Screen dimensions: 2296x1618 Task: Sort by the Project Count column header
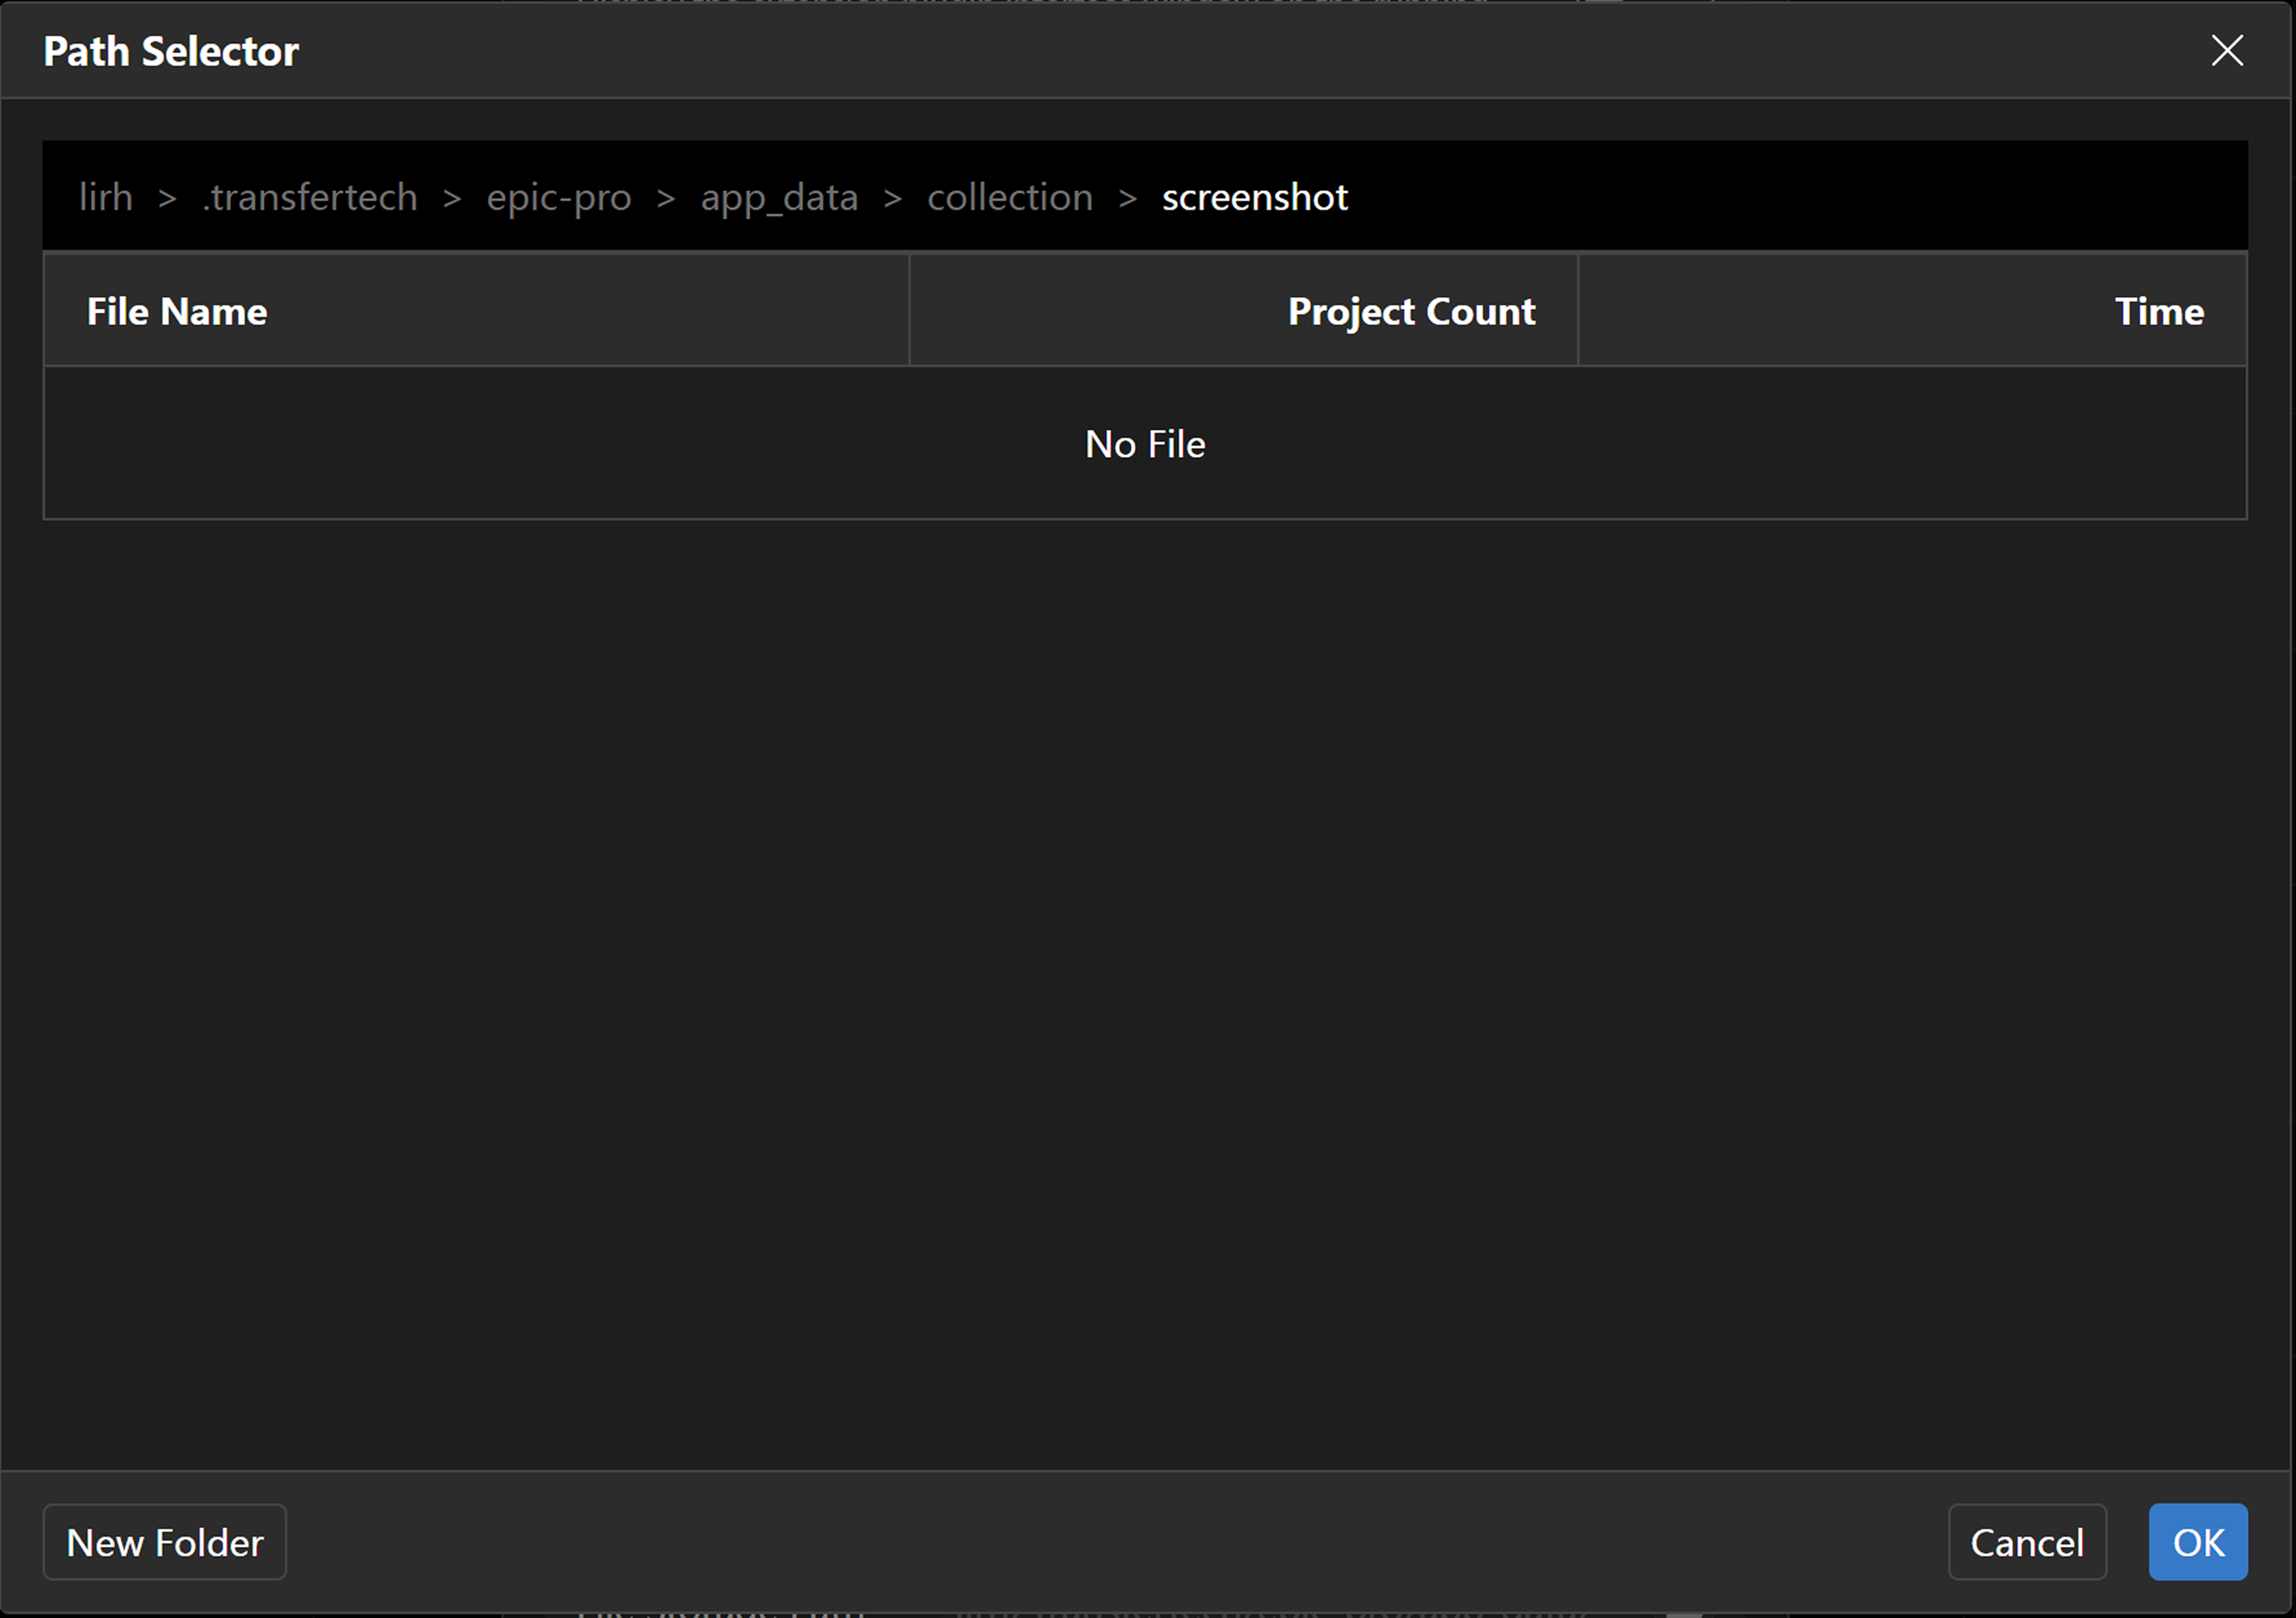tap(1410, 311)
